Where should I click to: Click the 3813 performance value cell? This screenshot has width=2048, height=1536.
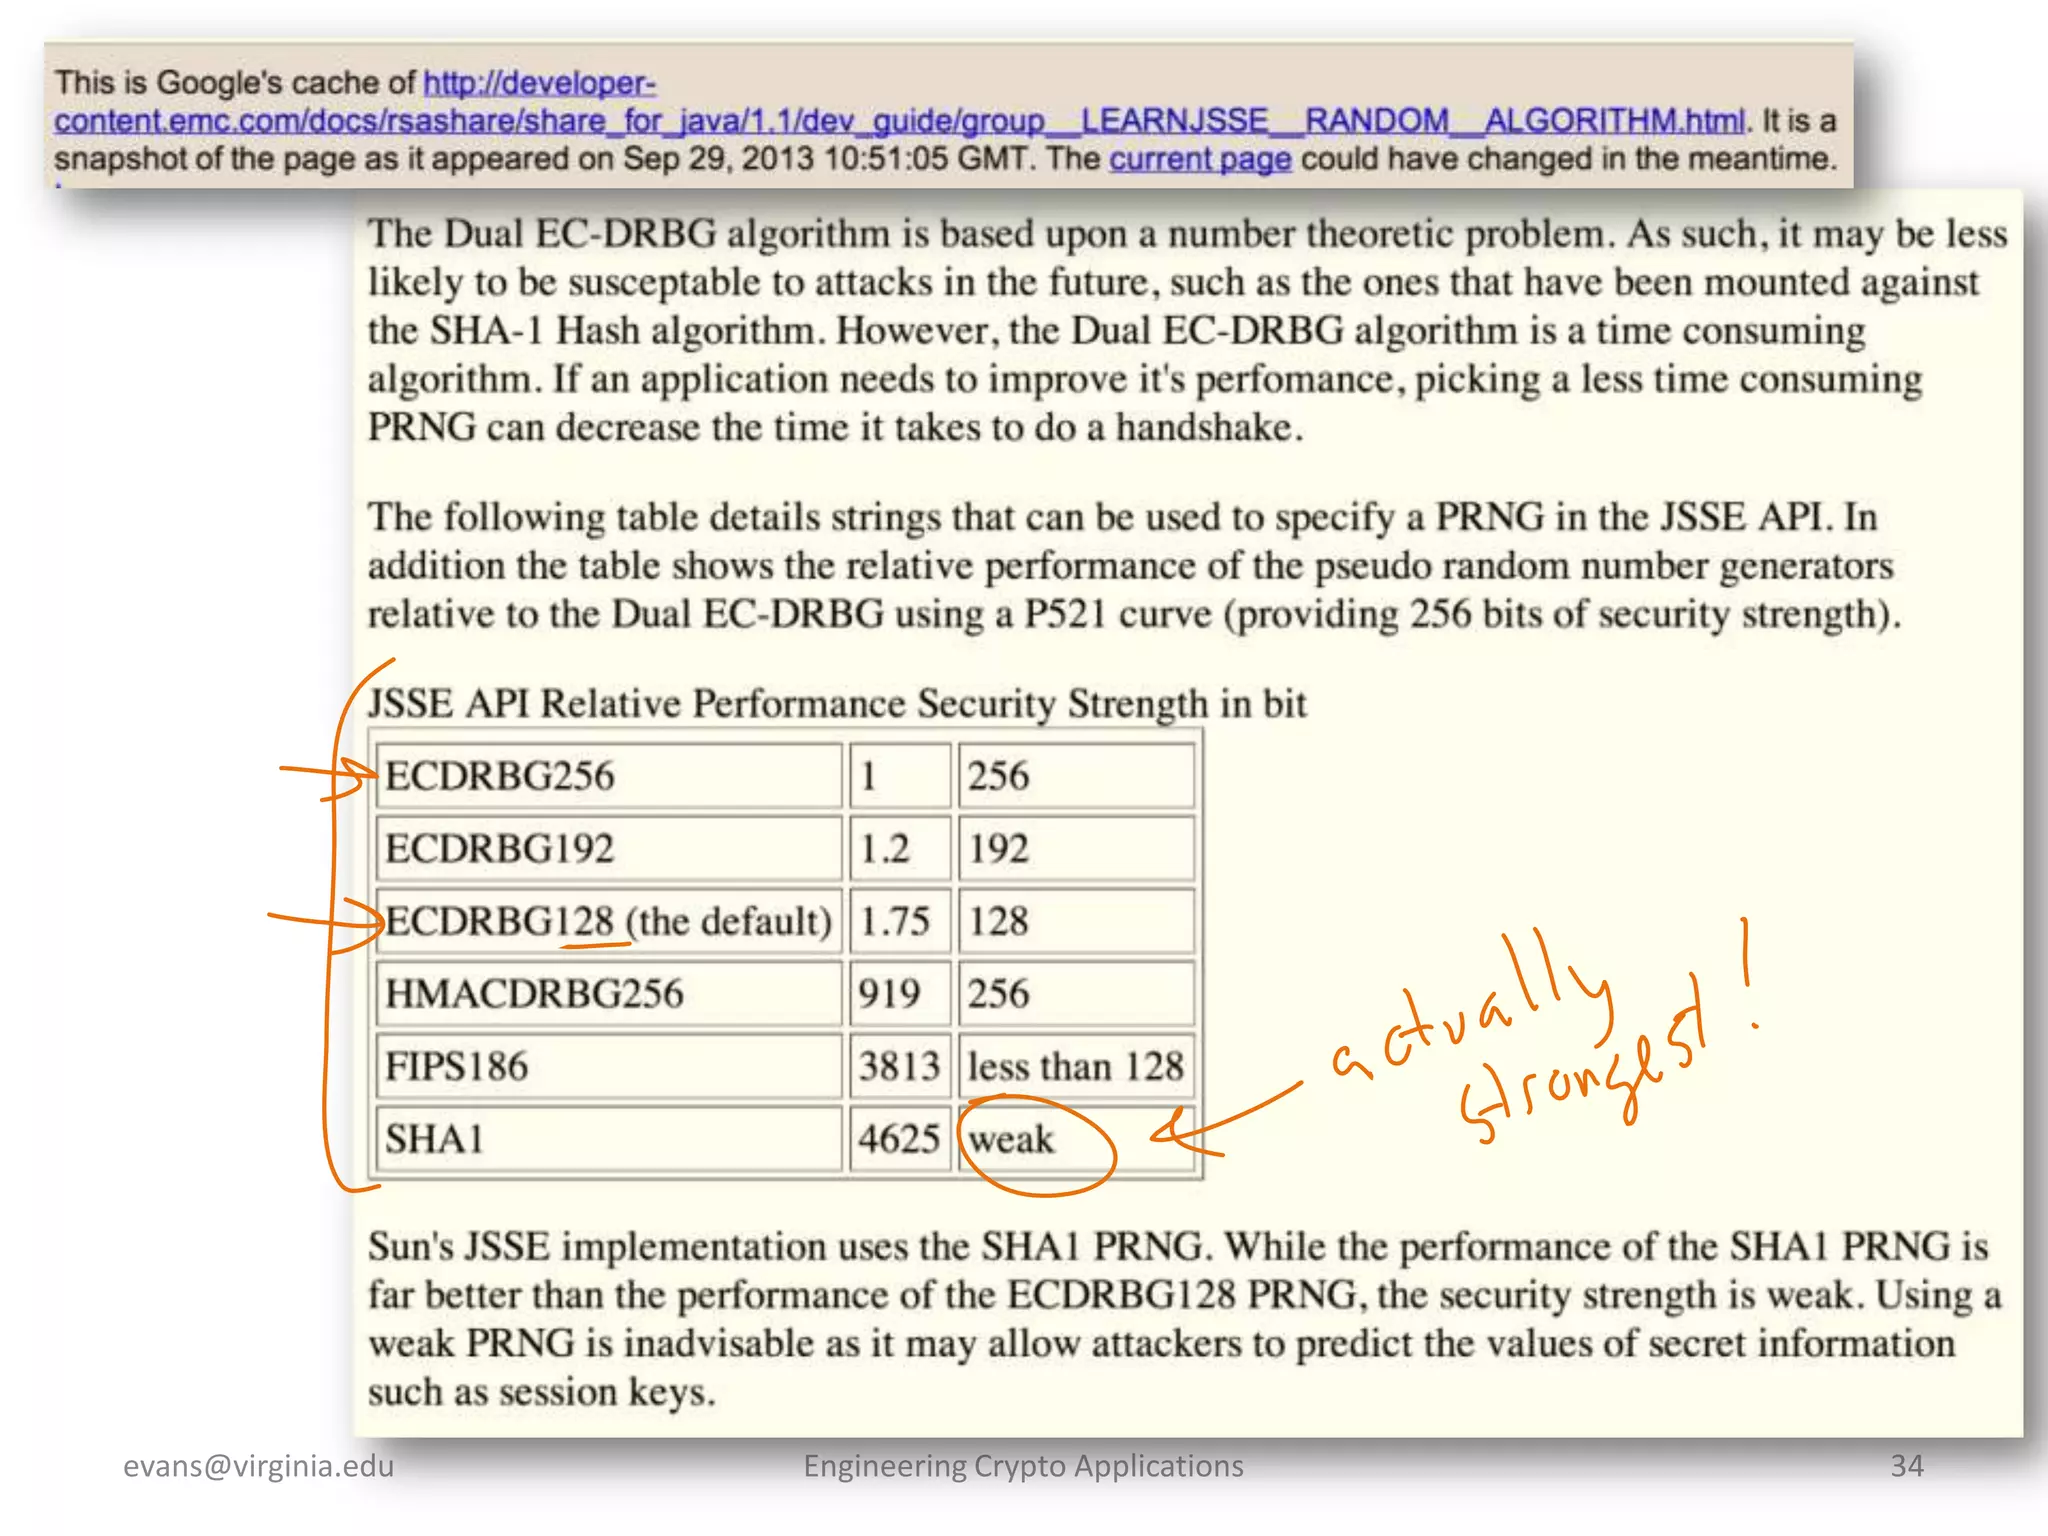(899, 1066)
